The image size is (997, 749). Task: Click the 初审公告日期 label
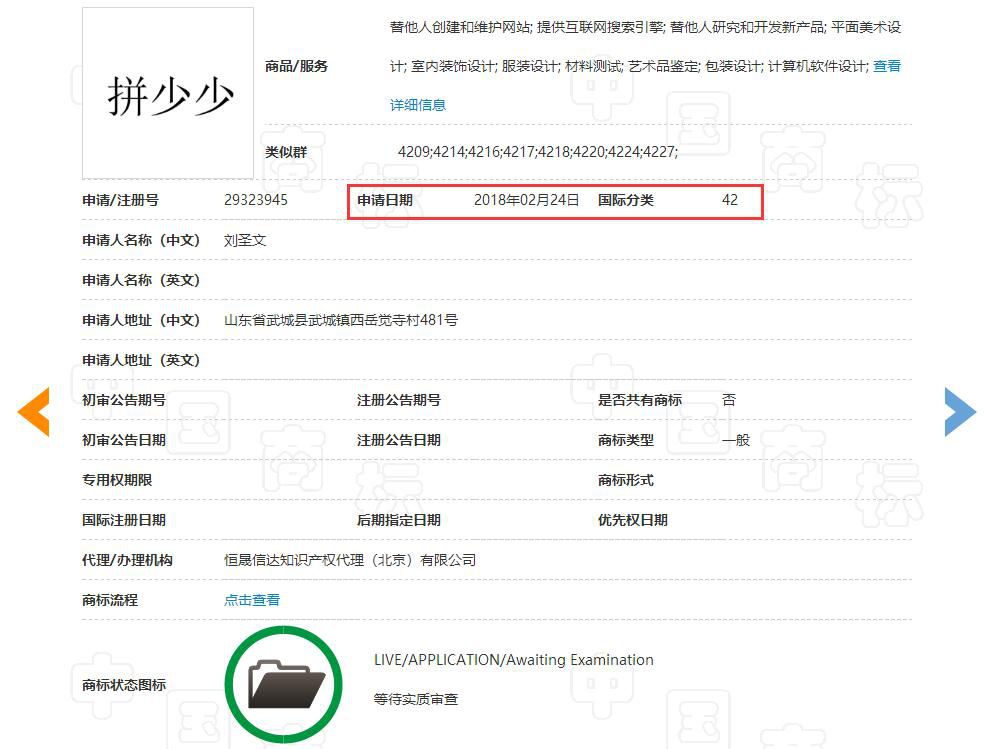coord(124,440)
